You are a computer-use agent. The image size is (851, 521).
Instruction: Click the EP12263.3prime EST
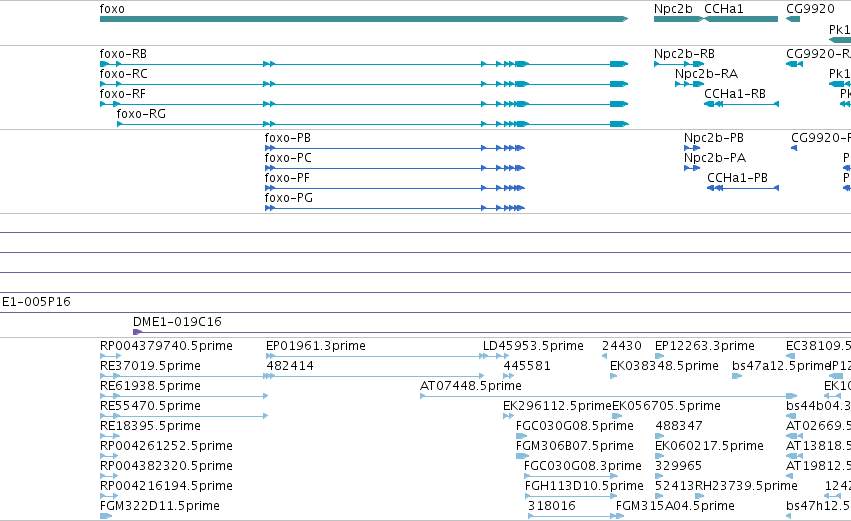click(x=659, y=356)
